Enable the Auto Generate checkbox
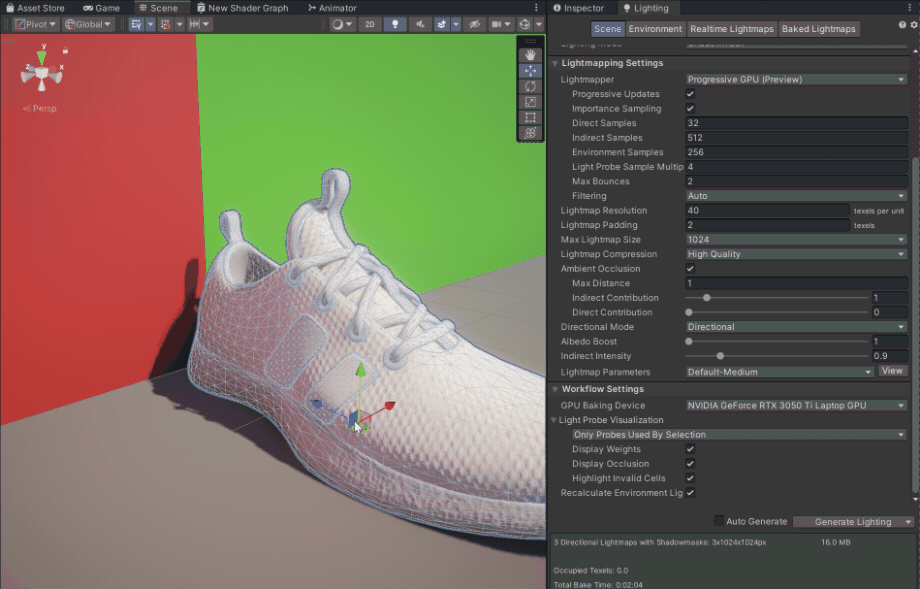This screenshot has height=589, width=920. pos(718,521)
